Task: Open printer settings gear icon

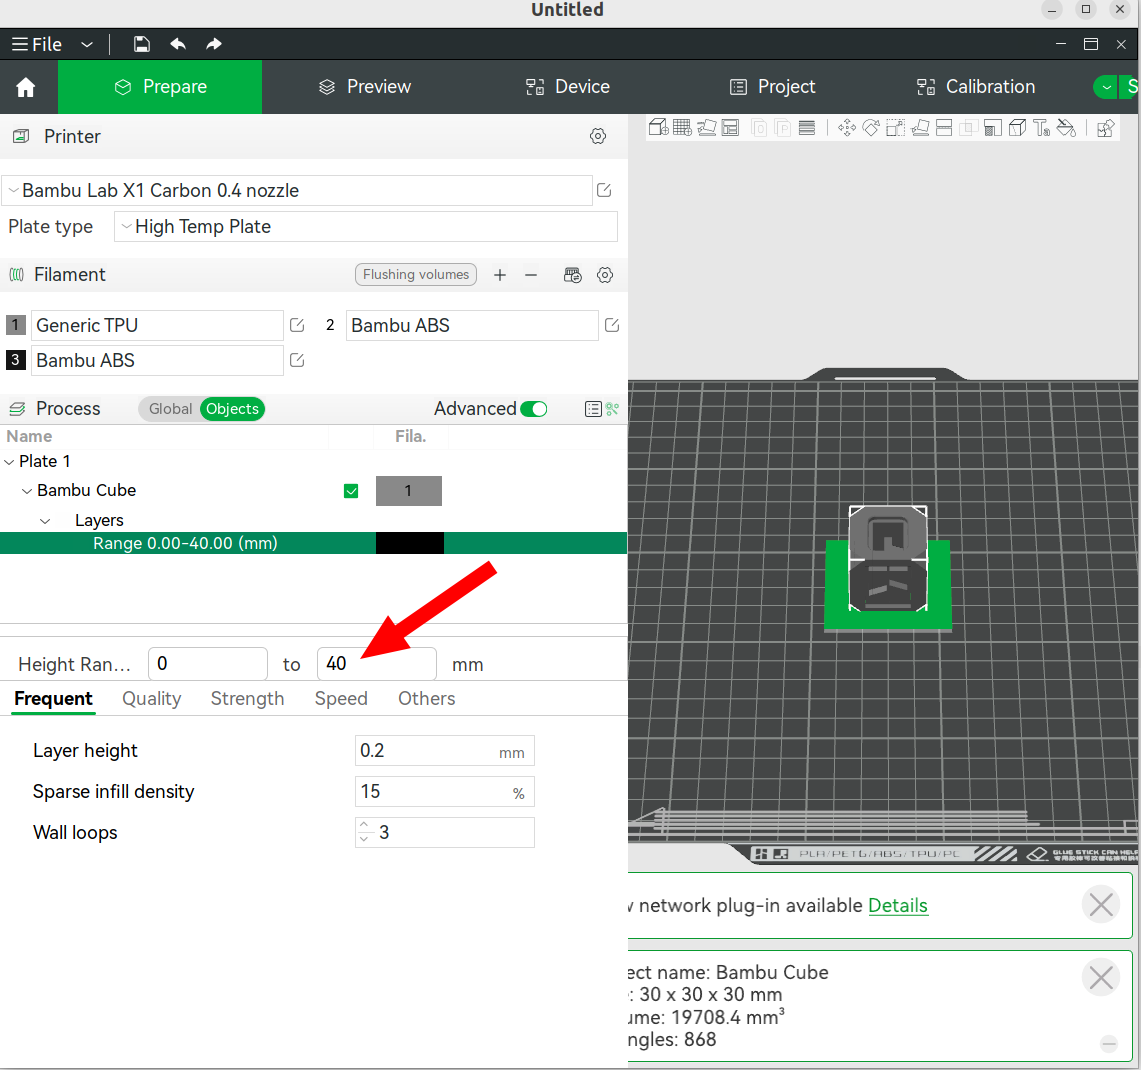Action: (x=597, y=136)
